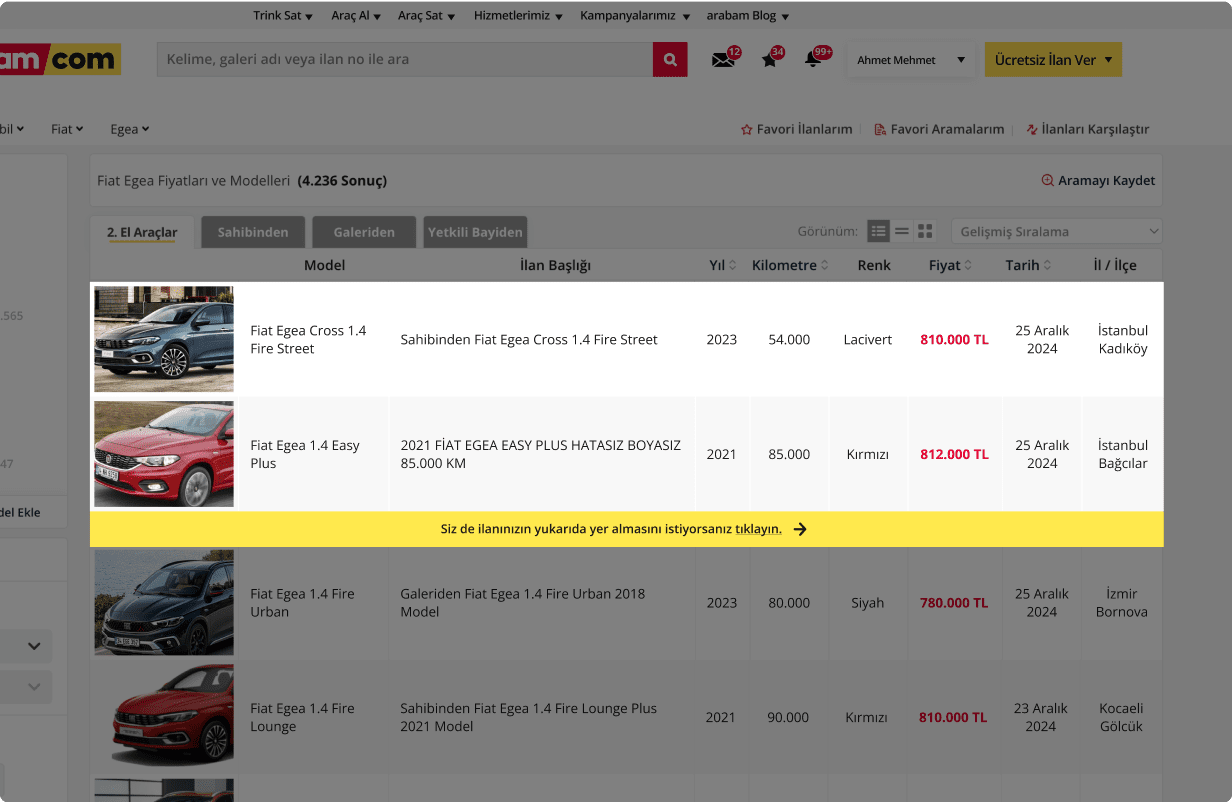Sort by Tarih column header

coord(1028,266)
